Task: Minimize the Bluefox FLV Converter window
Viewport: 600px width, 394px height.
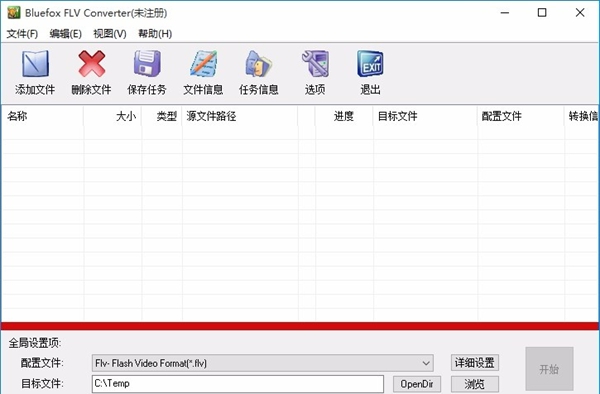Action: [x=505, y=13]
